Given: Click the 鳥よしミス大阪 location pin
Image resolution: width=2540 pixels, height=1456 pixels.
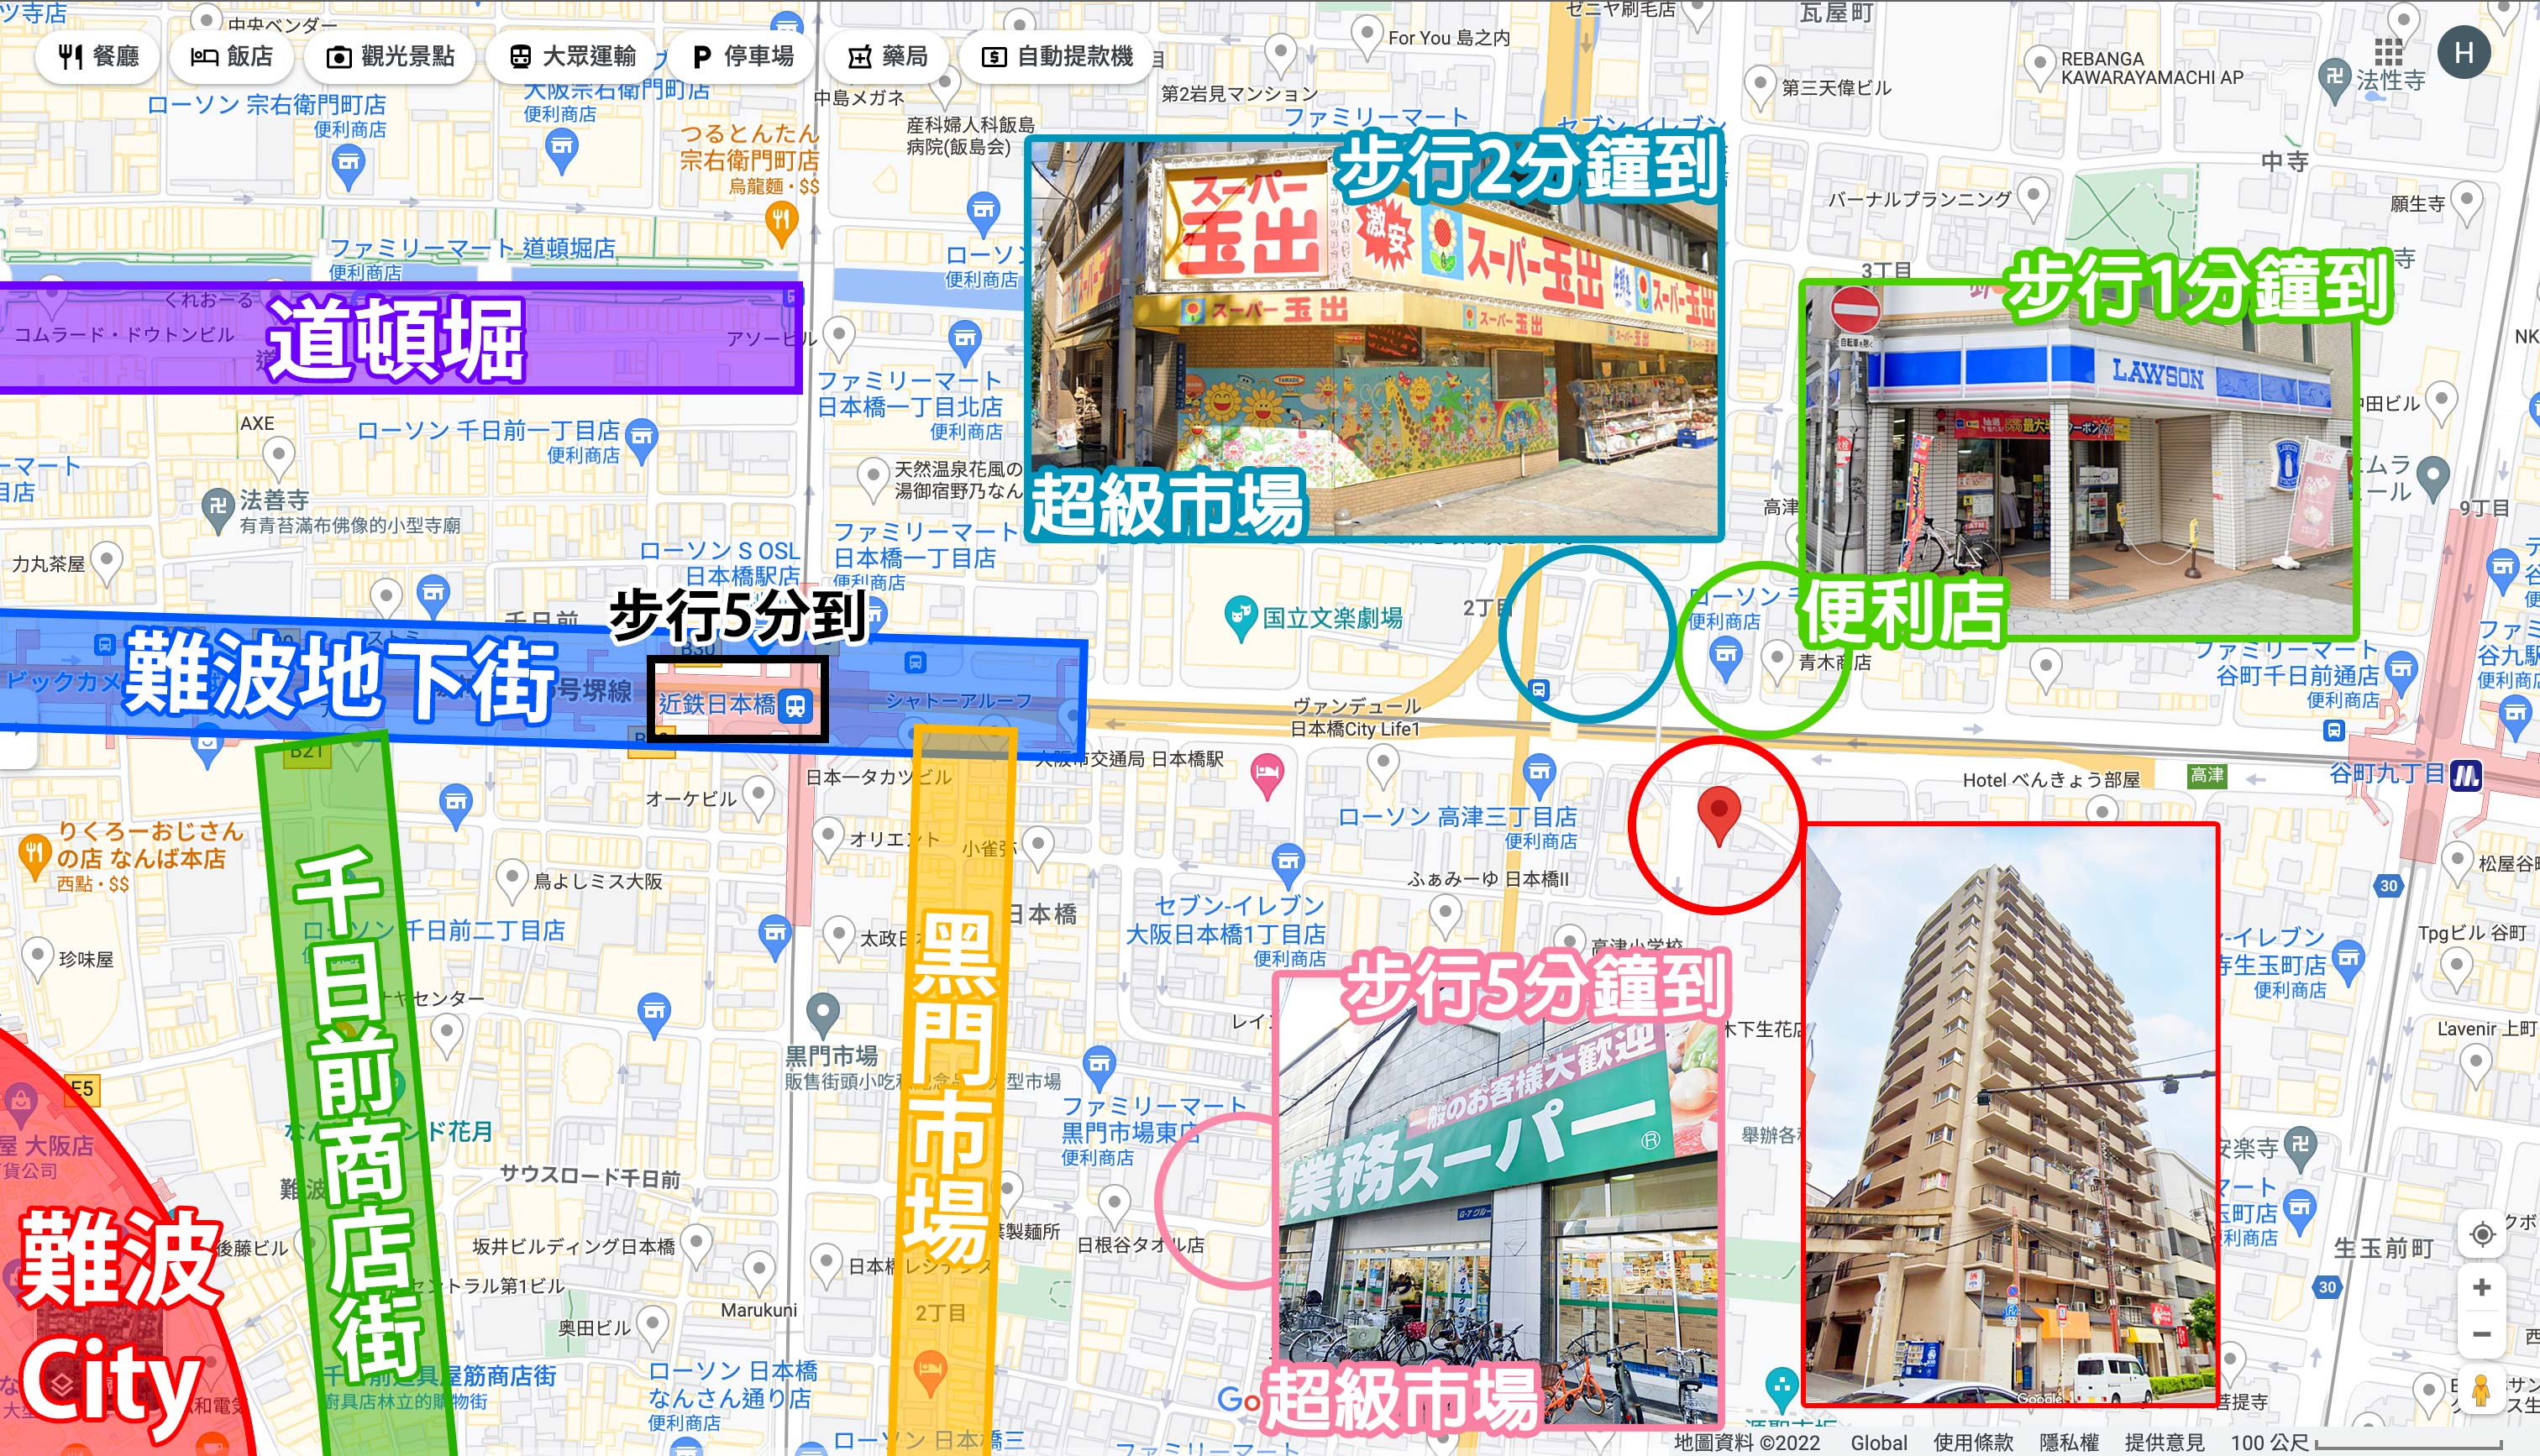Looking at the screenshot, I should click(512, 882).
